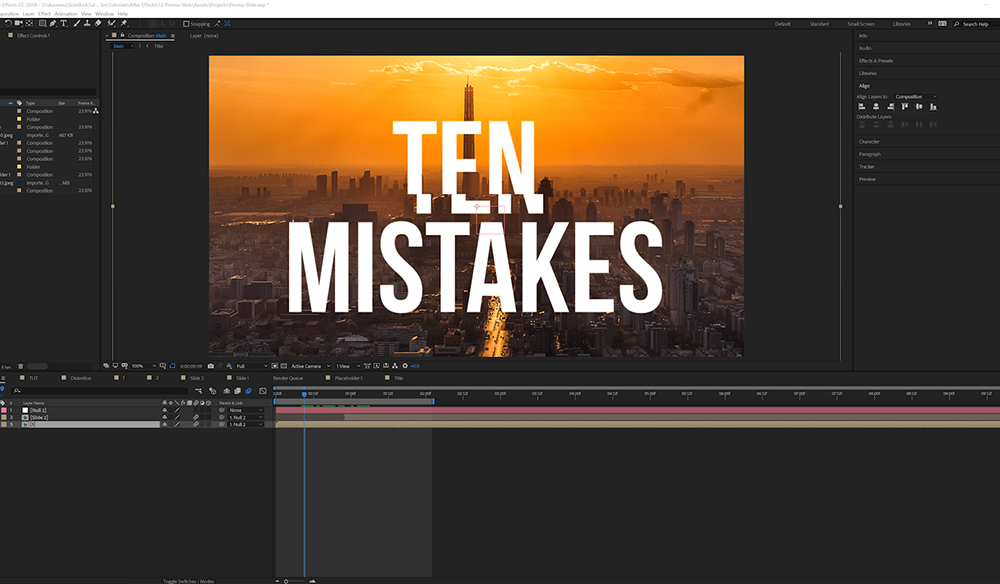Screen dimensions: 1000x584
Task: Select the Pen tool
Action: tap(52, 22)
